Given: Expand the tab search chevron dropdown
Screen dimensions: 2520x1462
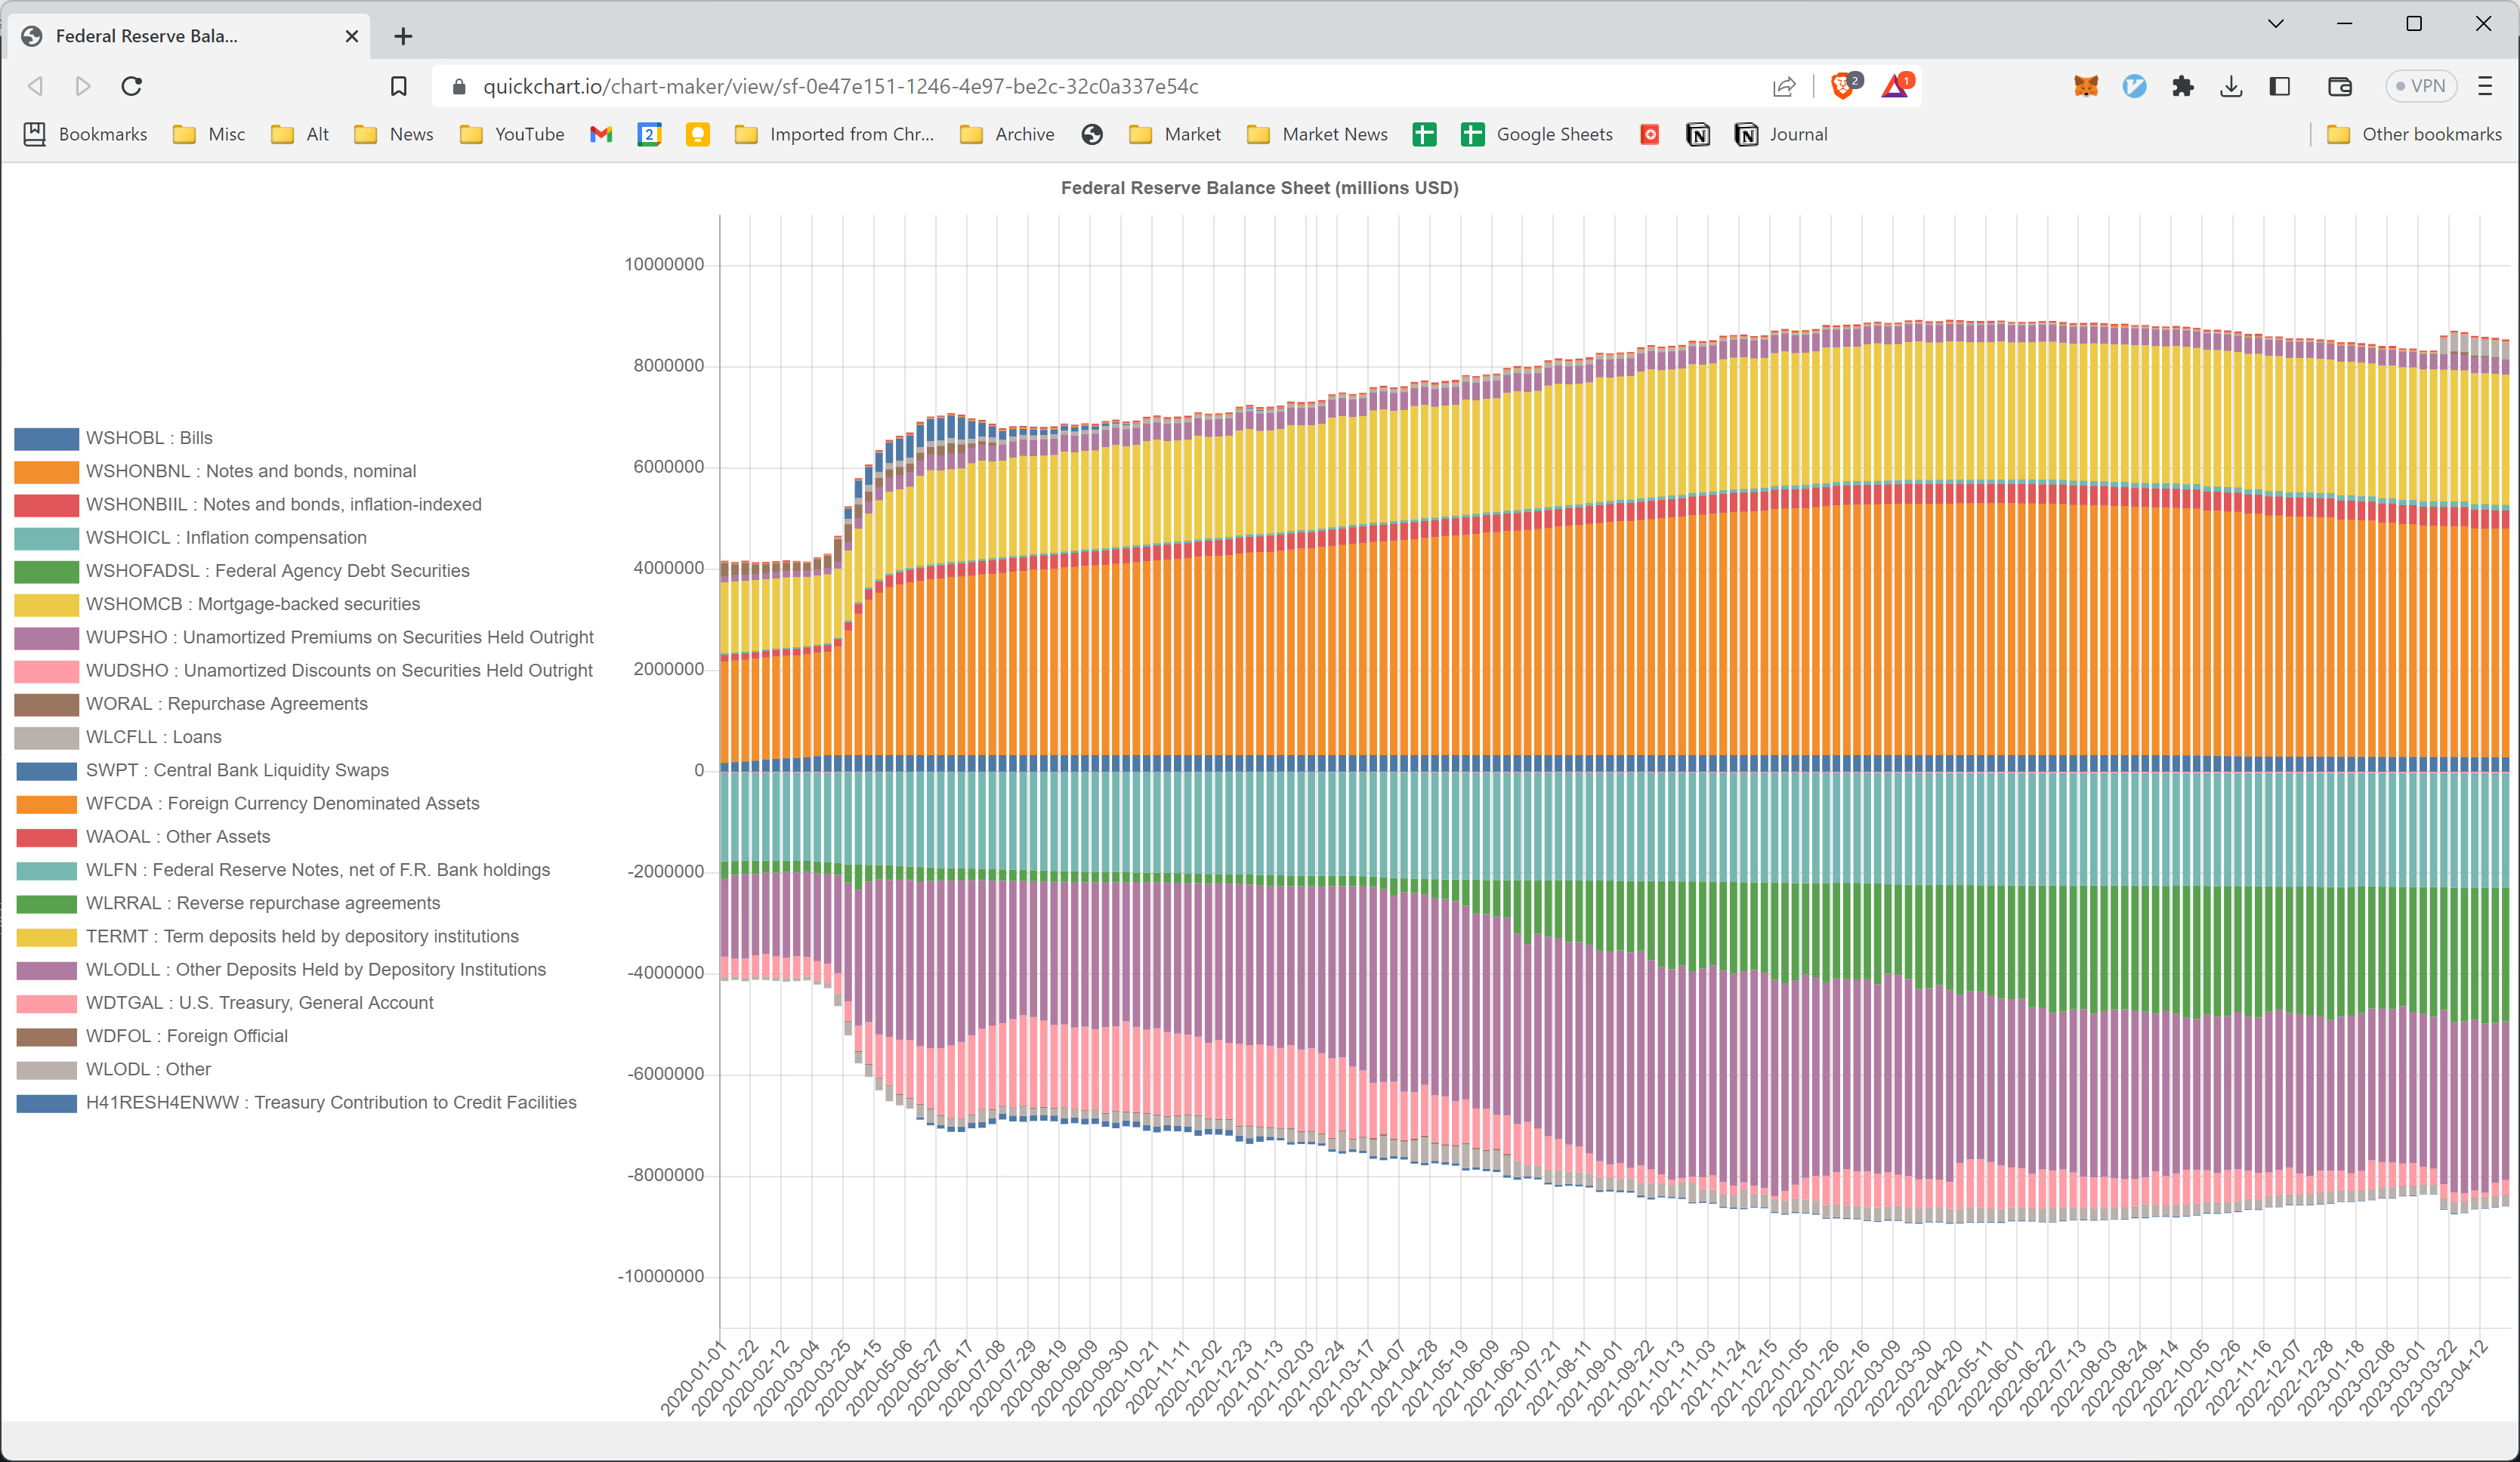Looking at the screenshot, I should point(2275,23).
